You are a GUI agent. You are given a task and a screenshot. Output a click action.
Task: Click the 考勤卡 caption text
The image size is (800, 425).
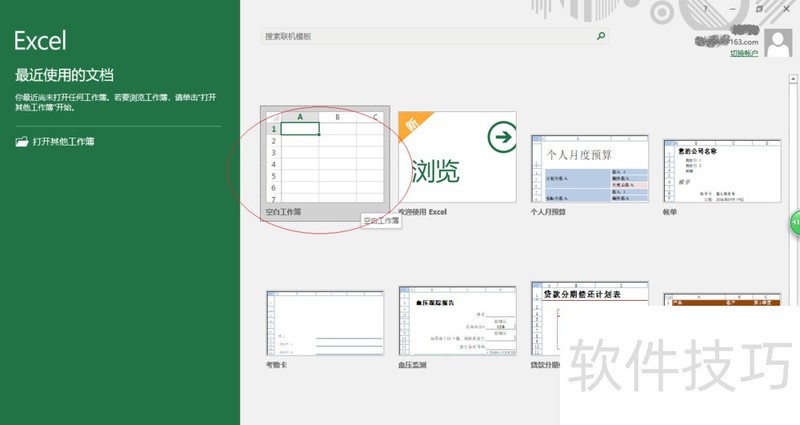point(276,365)
